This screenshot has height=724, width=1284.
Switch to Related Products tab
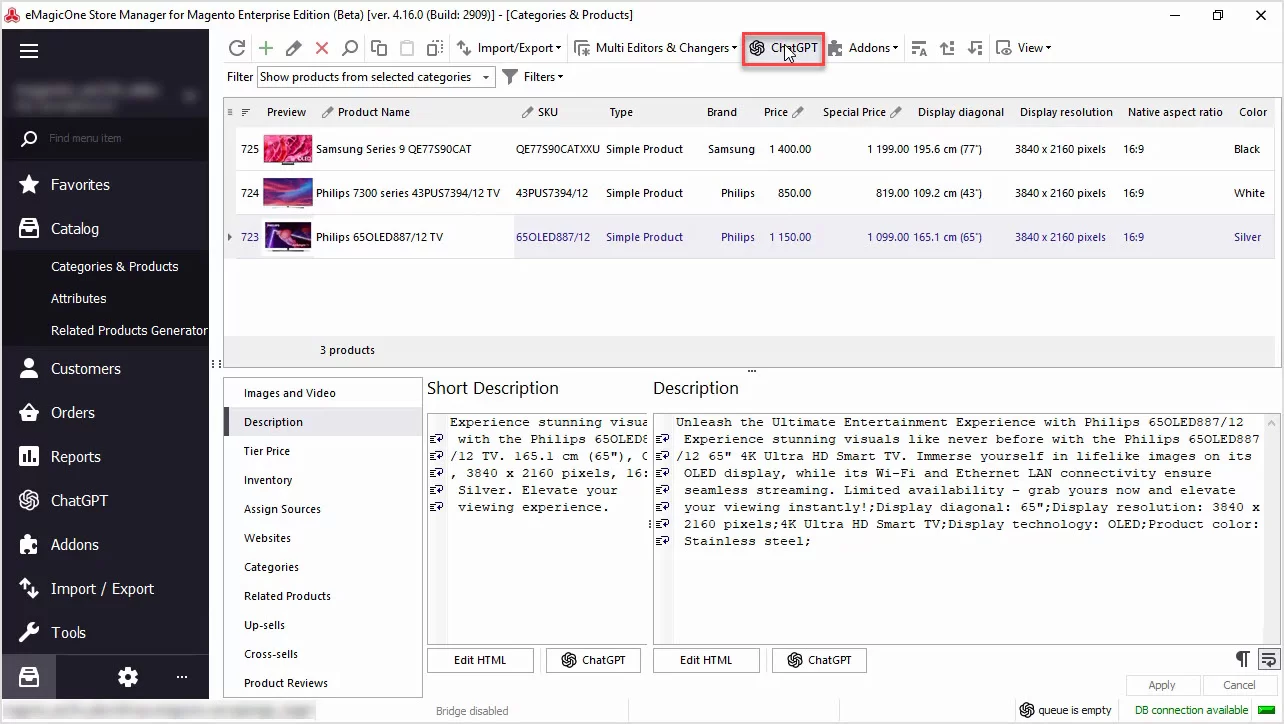[x=323, y=596]
